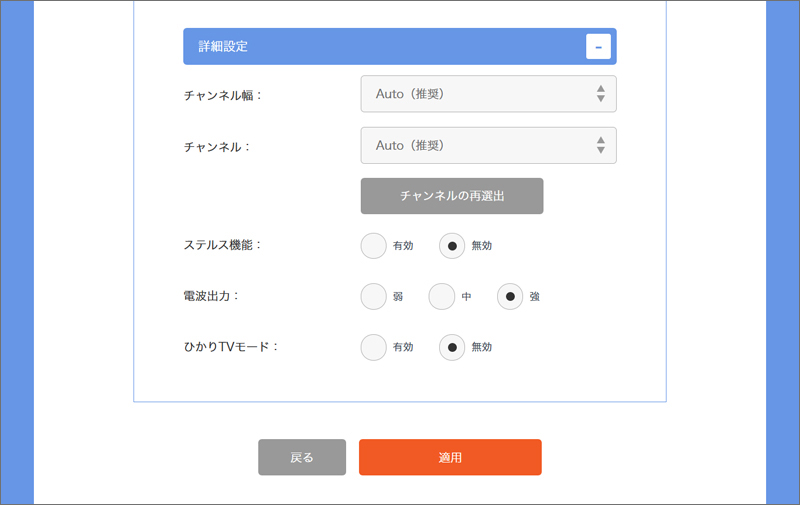Click チャンネルの再選出 button
This screenshot has height=505, width=800.
point(452,196)
